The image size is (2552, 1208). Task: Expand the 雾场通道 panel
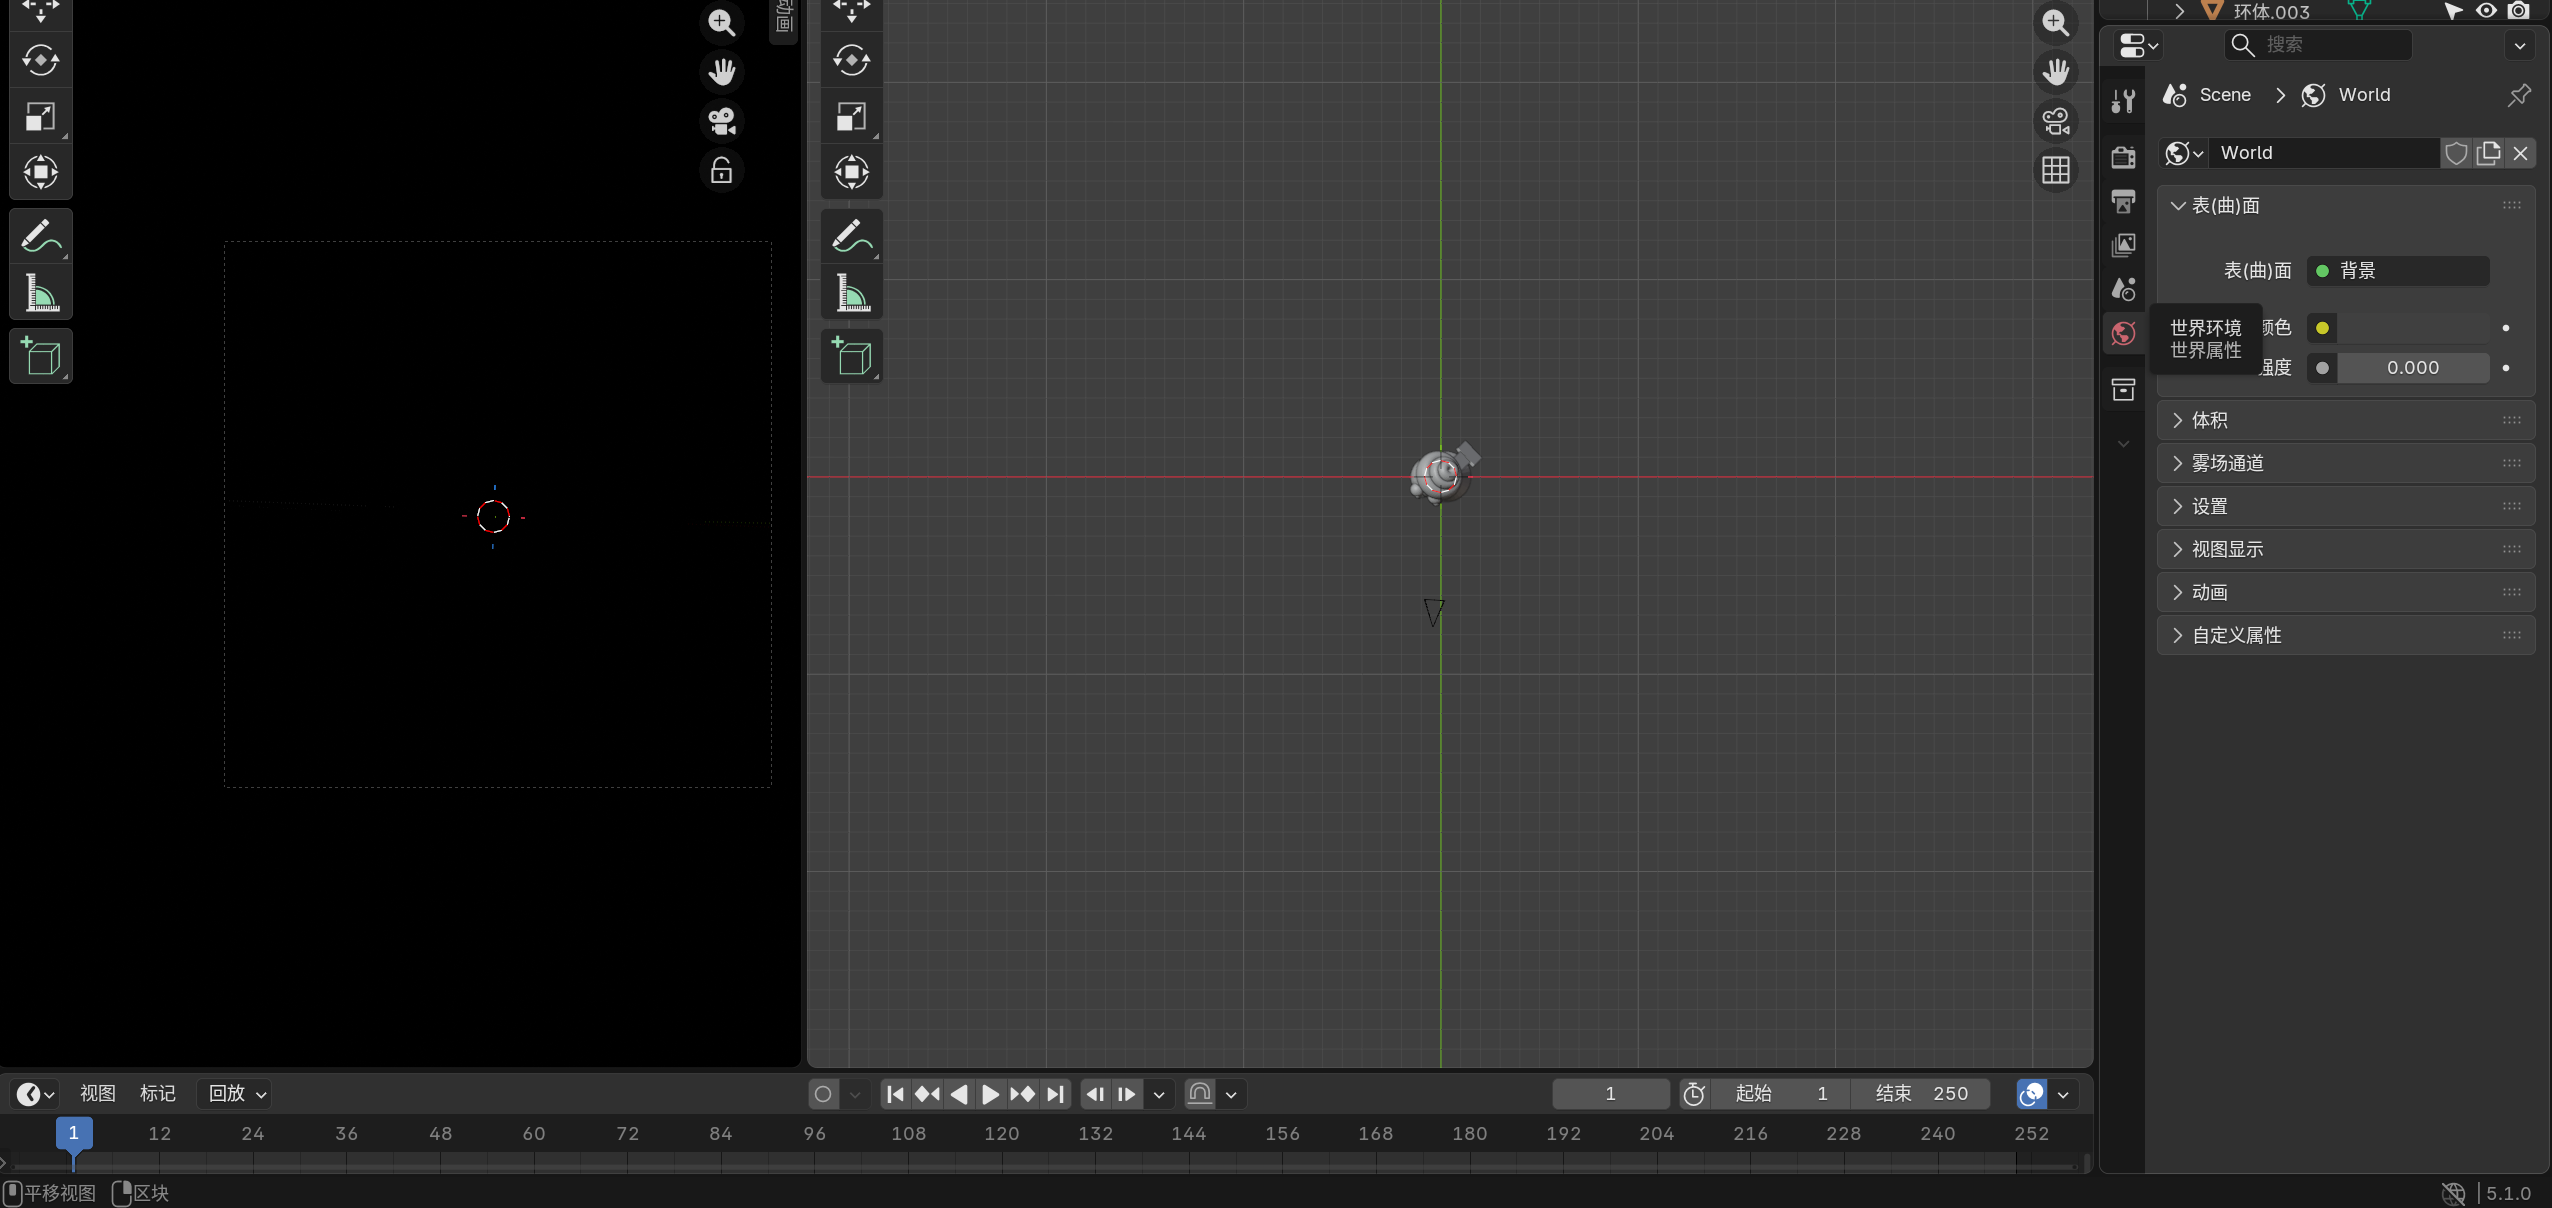(2227, 463)
